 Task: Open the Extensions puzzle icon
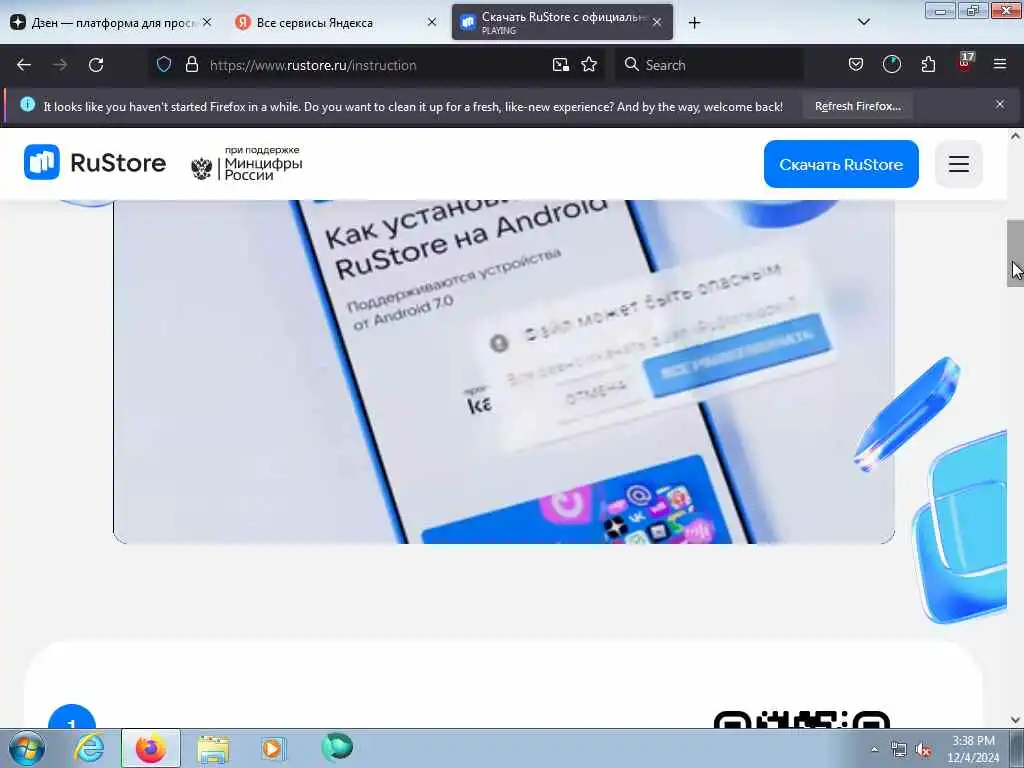[x=928, y=64]
